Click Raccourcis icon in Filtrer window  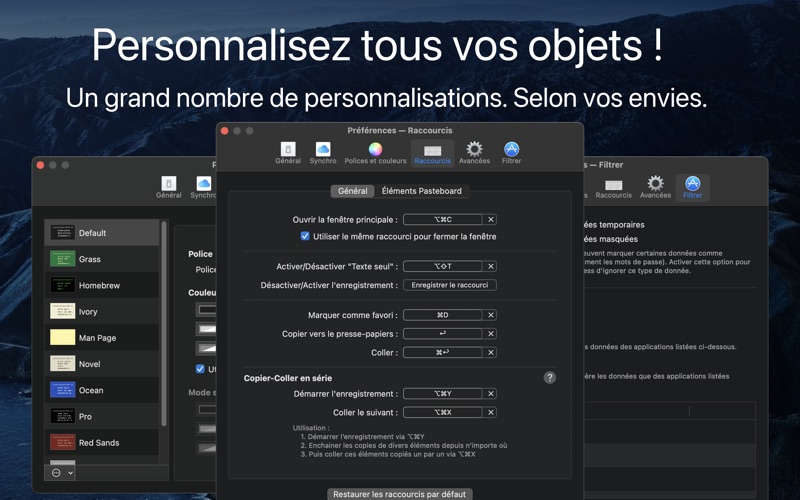(x=613, y=188)
